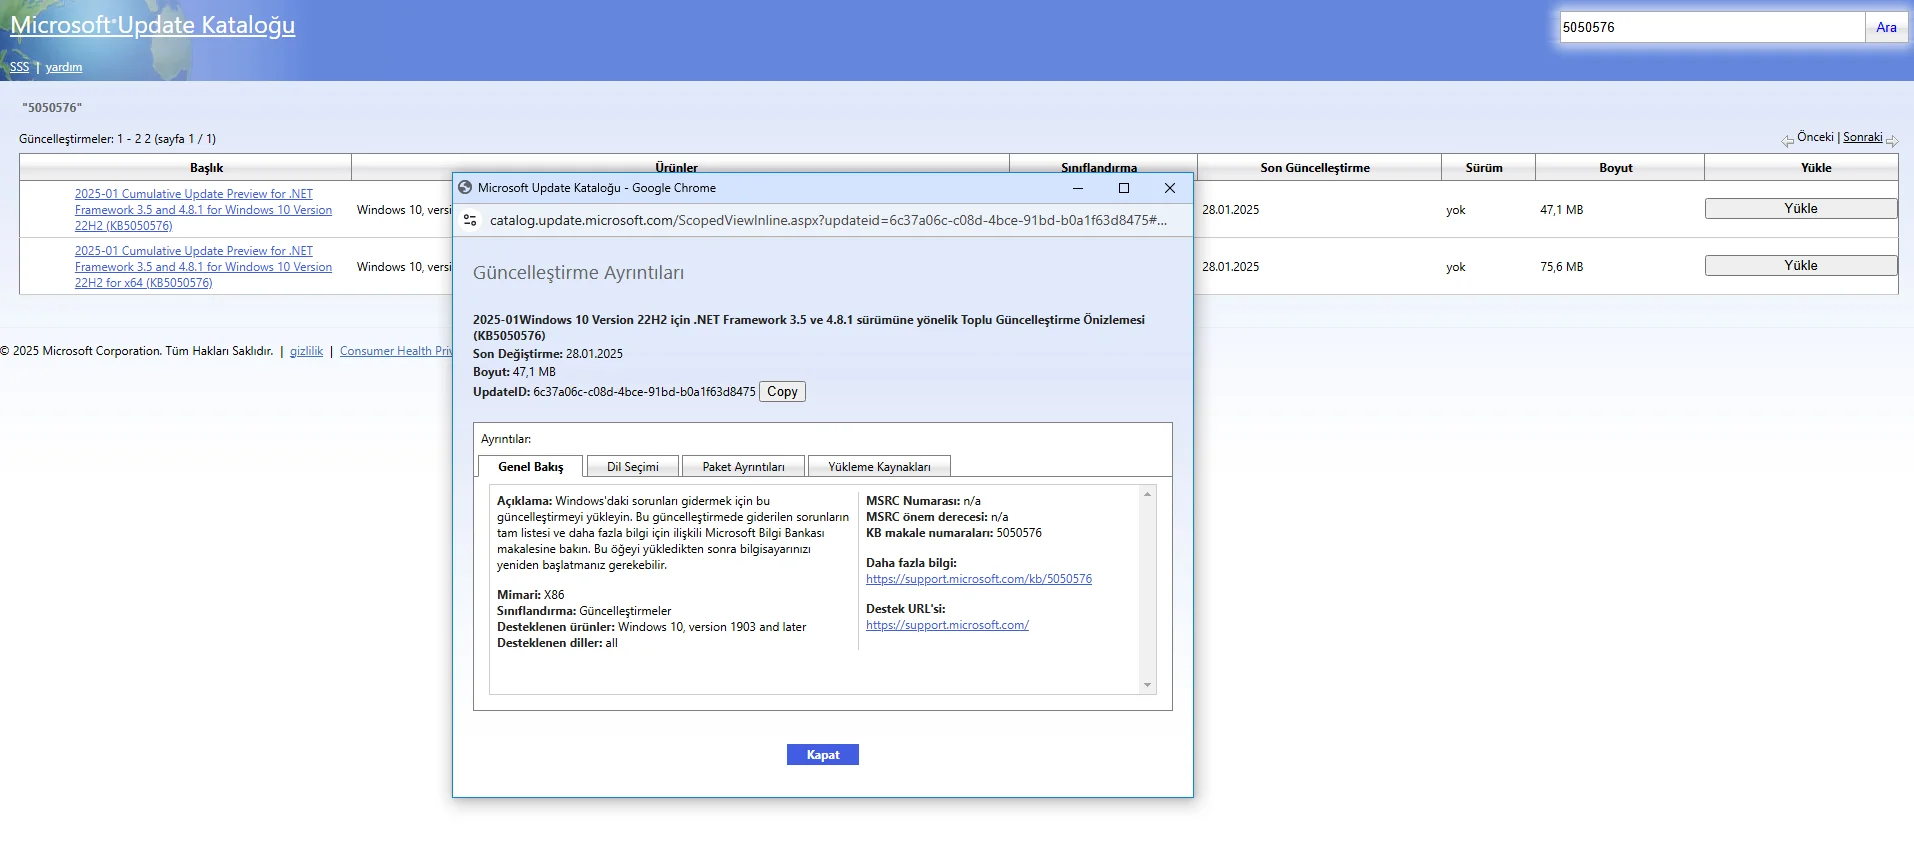Screen dimensions: 1914x847
Task: Open the support.microsoft.com/kb/5050576 link
Action: click(x=978, y=579)
